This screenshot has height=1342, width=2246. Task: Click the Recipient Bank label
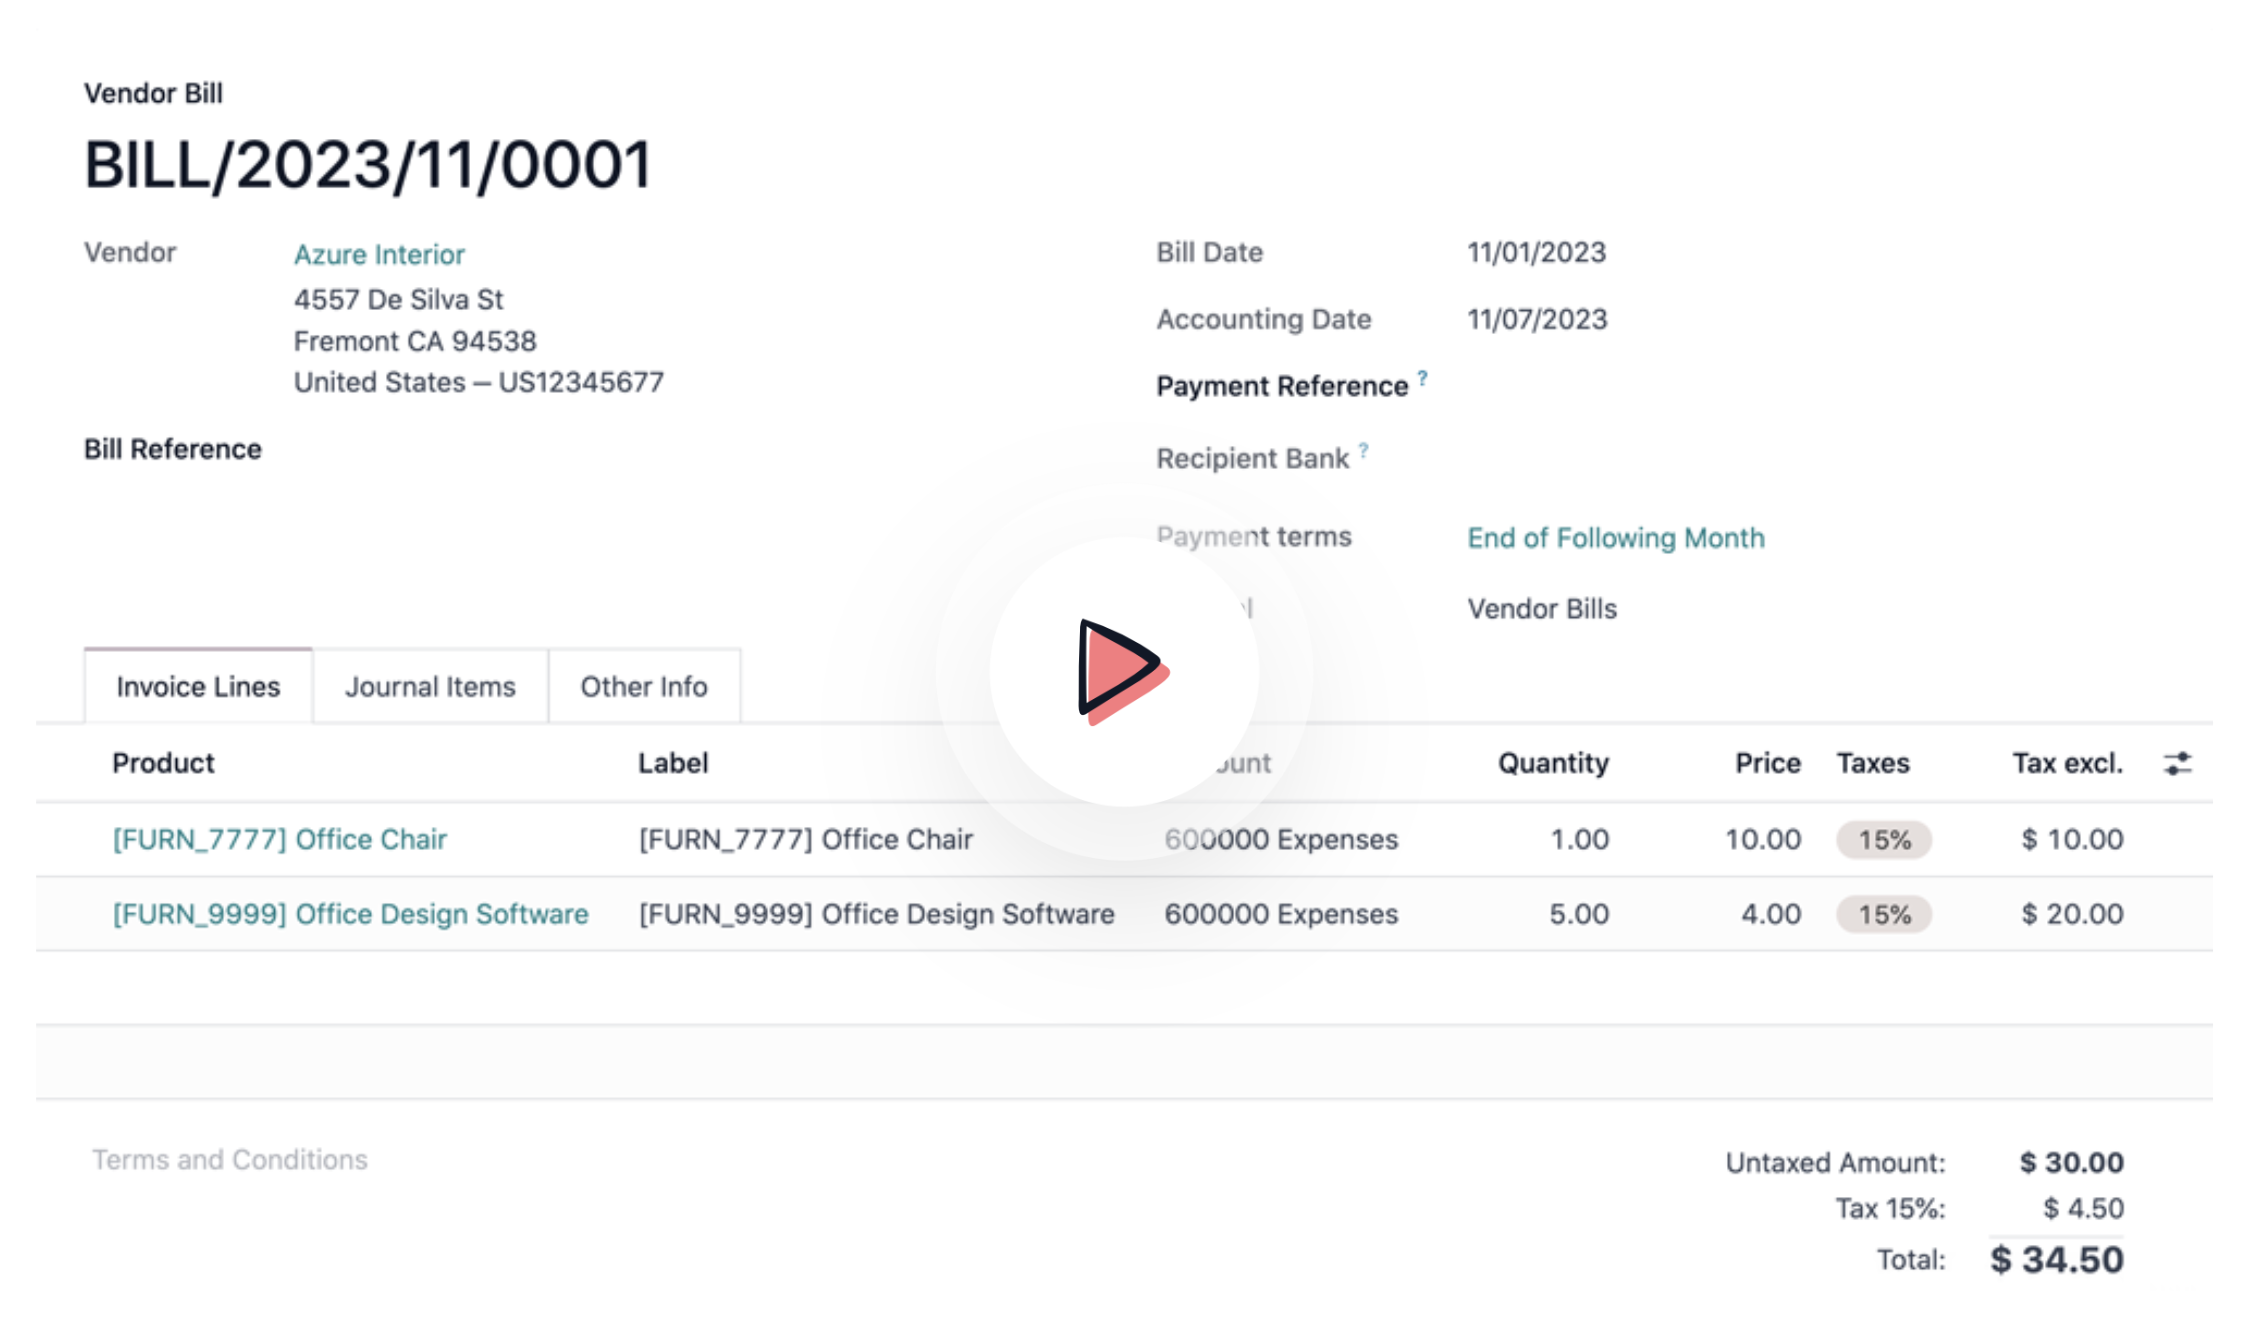(x=1252, y=458)
